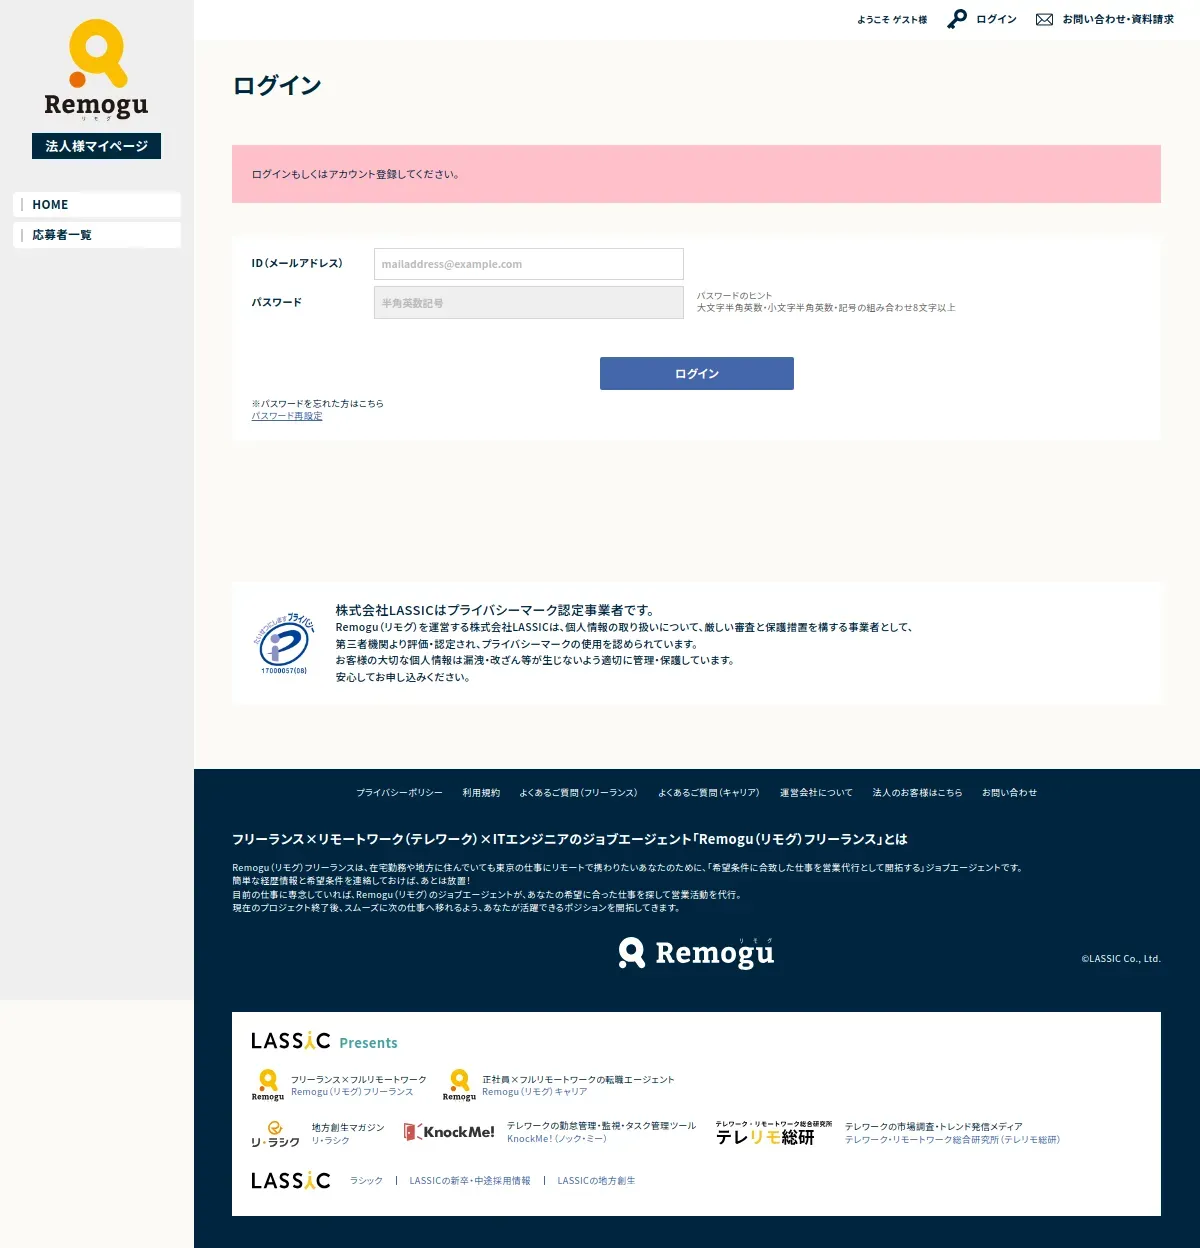Click the ログイン page heading

(x=277, y=86)
